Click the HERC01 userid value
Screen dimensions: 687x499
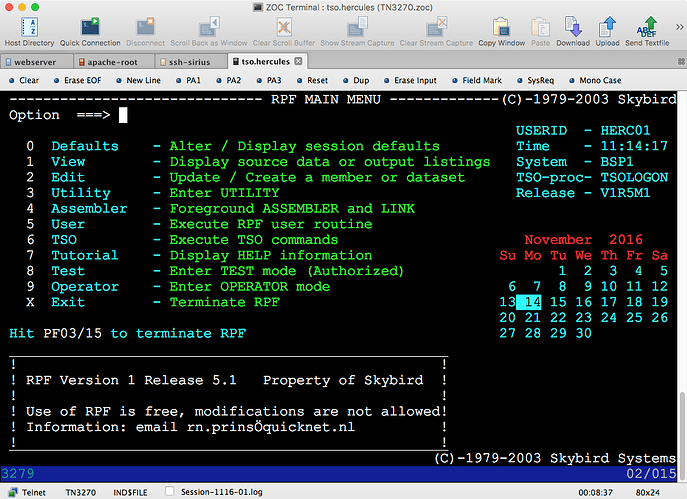coord(625,131)
